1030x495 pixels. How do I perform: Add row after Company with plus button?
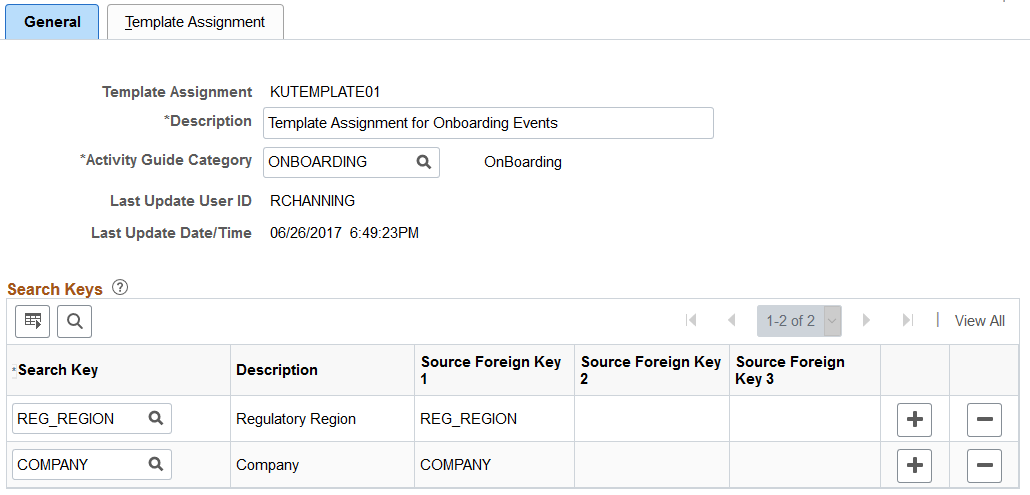click(914, 465)
